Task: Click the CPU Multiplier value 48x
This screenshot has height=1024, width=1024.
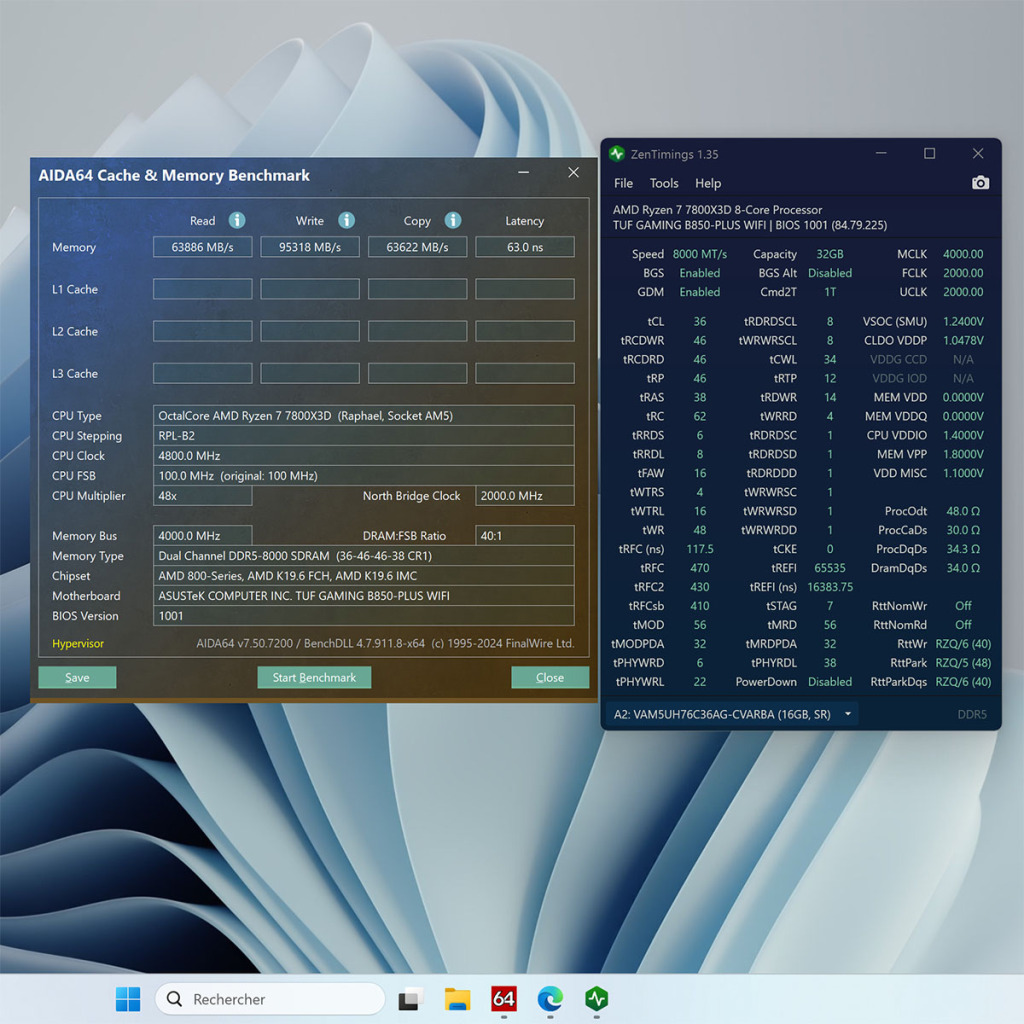Action: coord(202,496)
